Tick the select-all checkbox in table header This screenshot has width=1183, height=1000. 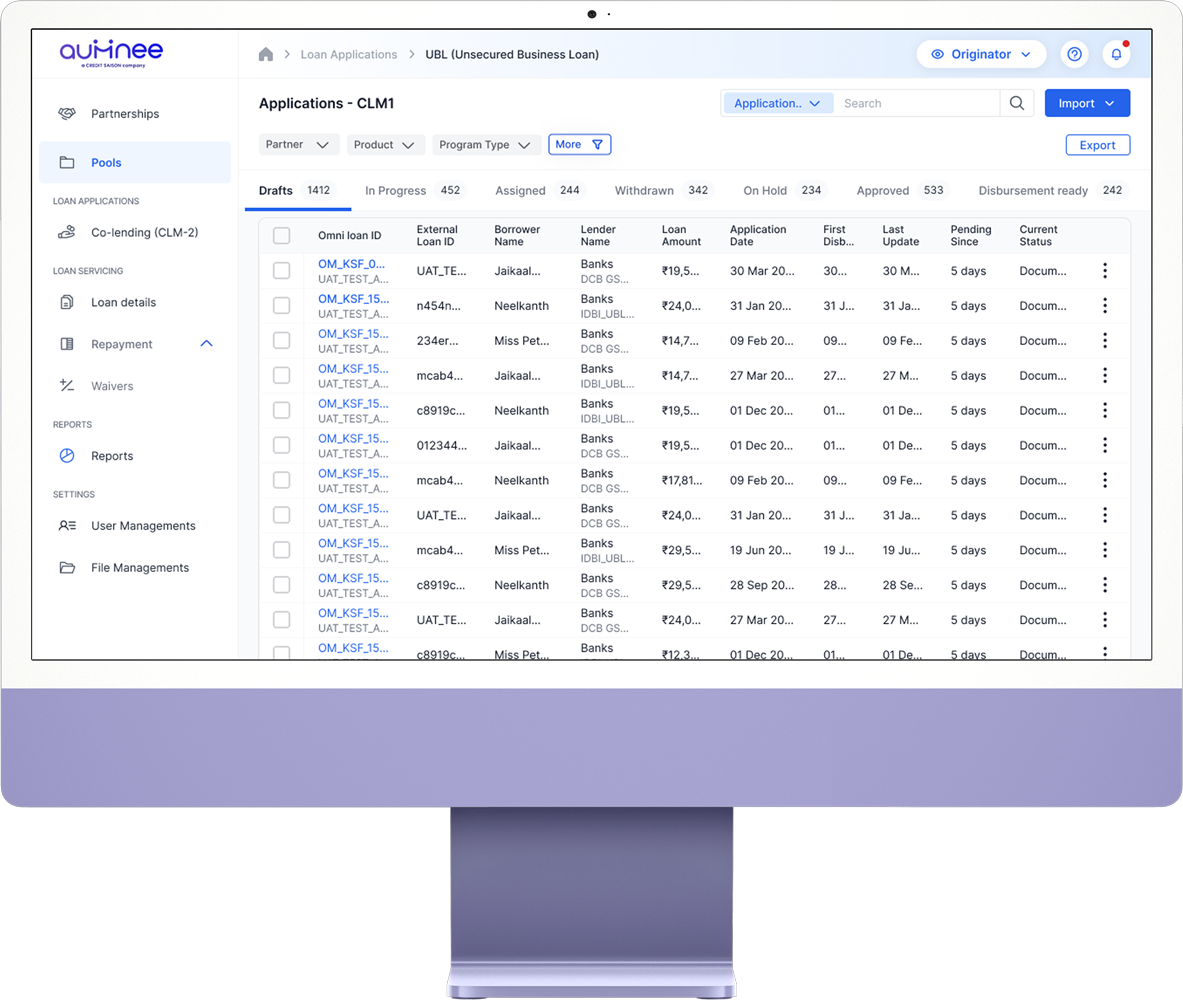point(282,236)
